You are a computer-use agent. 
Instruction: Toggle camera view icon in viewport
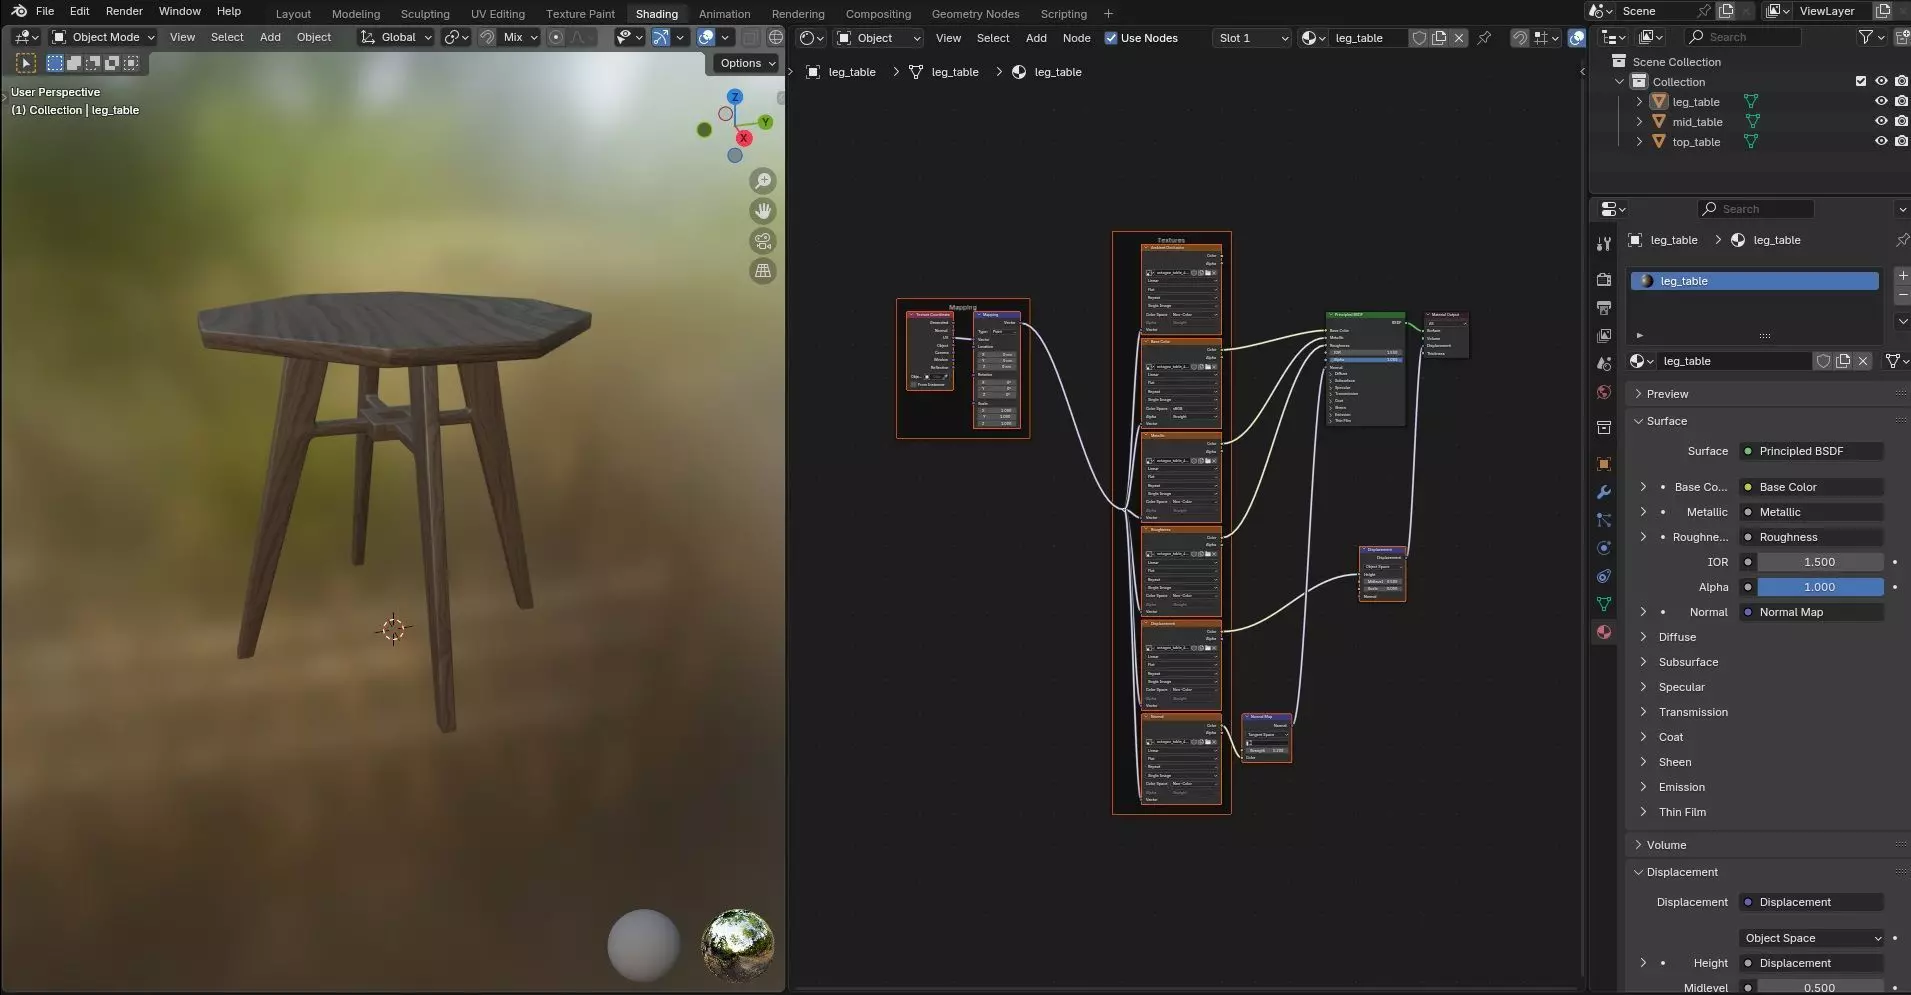763,241
